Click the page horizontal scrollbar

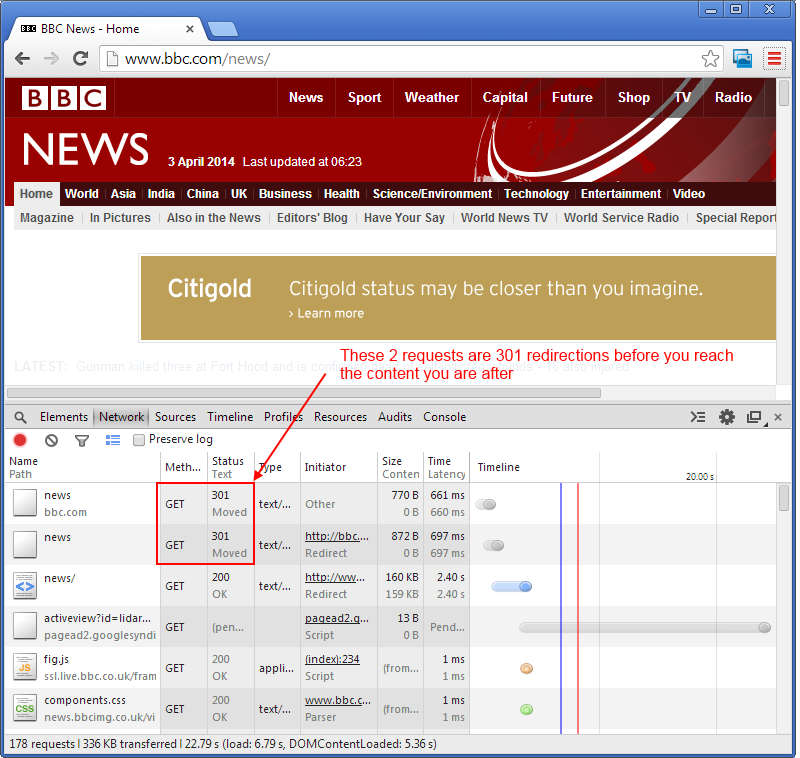pyautogui.click(x=304, y=393)
